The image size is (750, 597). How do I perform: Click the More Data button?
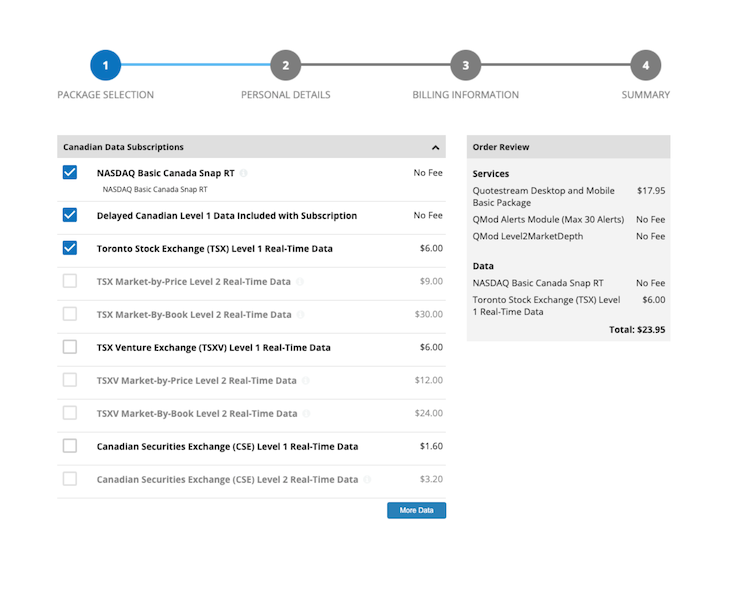416,510
